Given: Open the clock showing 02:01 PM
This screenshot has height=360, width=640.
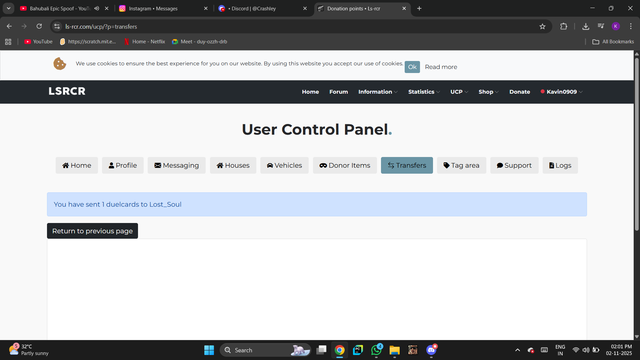Looking at the screenshot, I should coord(619,350).
